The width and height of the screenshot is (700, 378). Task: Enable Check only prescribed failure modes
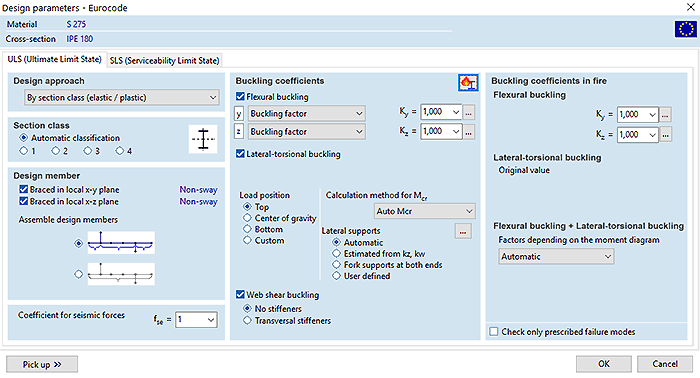click(494, 332)
